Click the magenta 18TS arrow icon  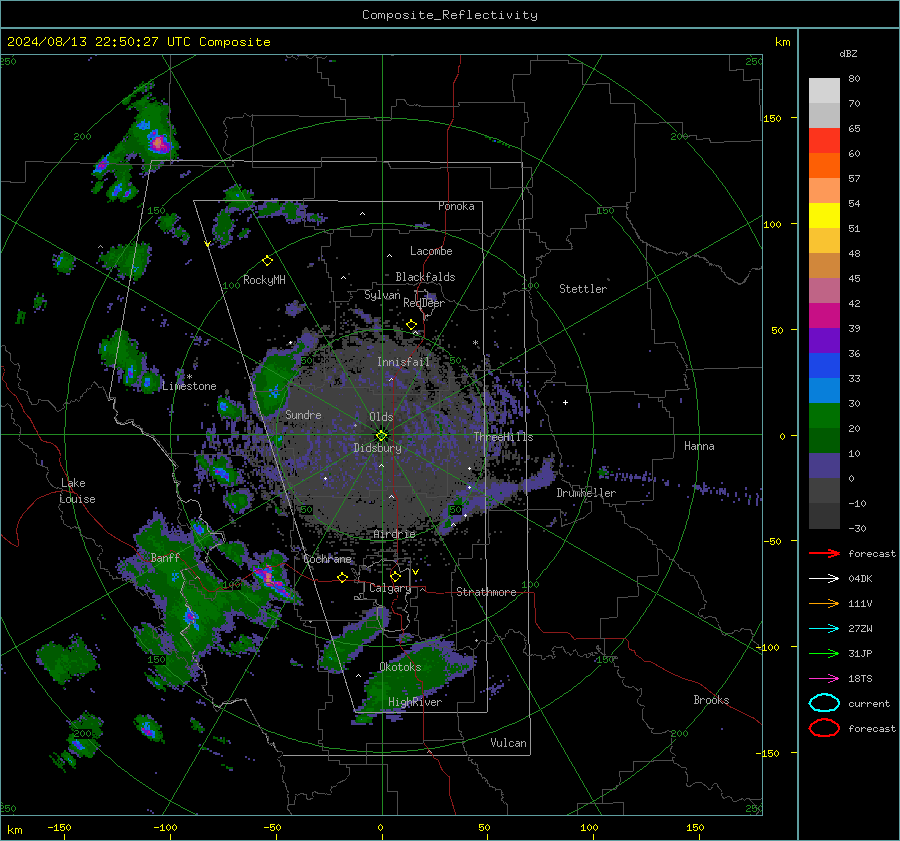coord(824,679)
